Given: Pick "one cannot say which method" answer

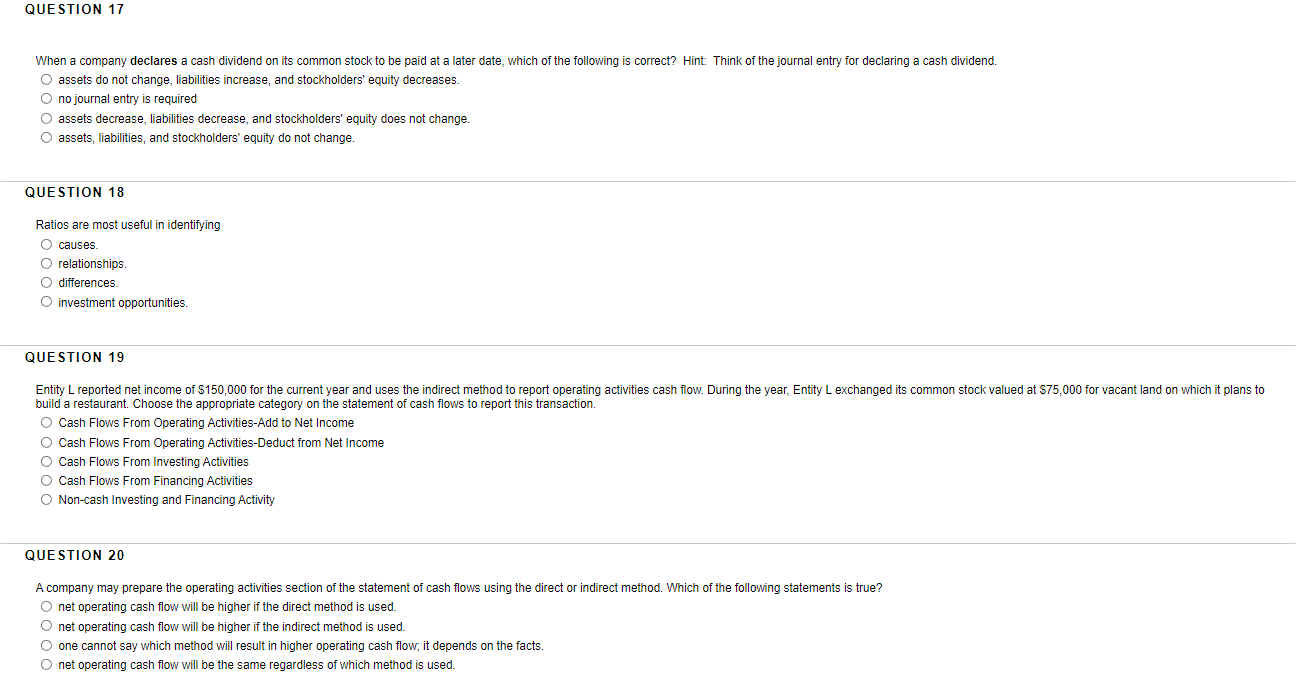Looking at the screenshot, I should tap(46, 645).
